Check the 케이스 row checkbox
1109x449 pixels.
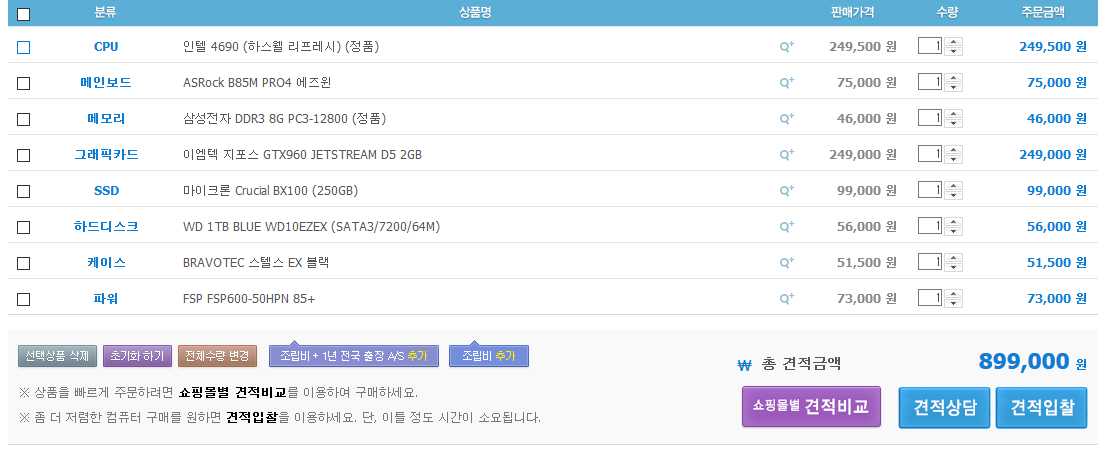(x=23, y=263)
